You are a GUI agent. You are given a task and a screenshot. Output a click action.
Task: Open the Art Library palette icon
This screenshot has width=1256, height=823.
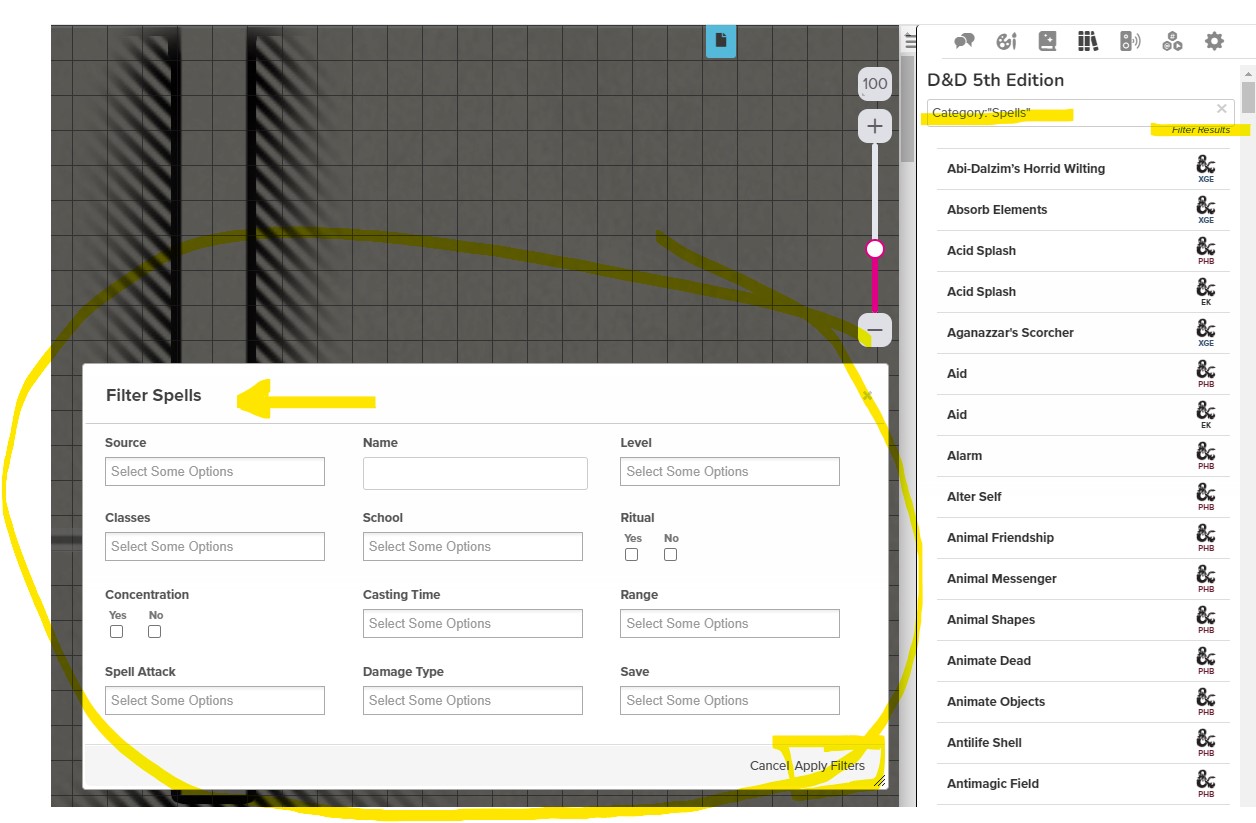pyautogui.click(x=1006, y=41)
